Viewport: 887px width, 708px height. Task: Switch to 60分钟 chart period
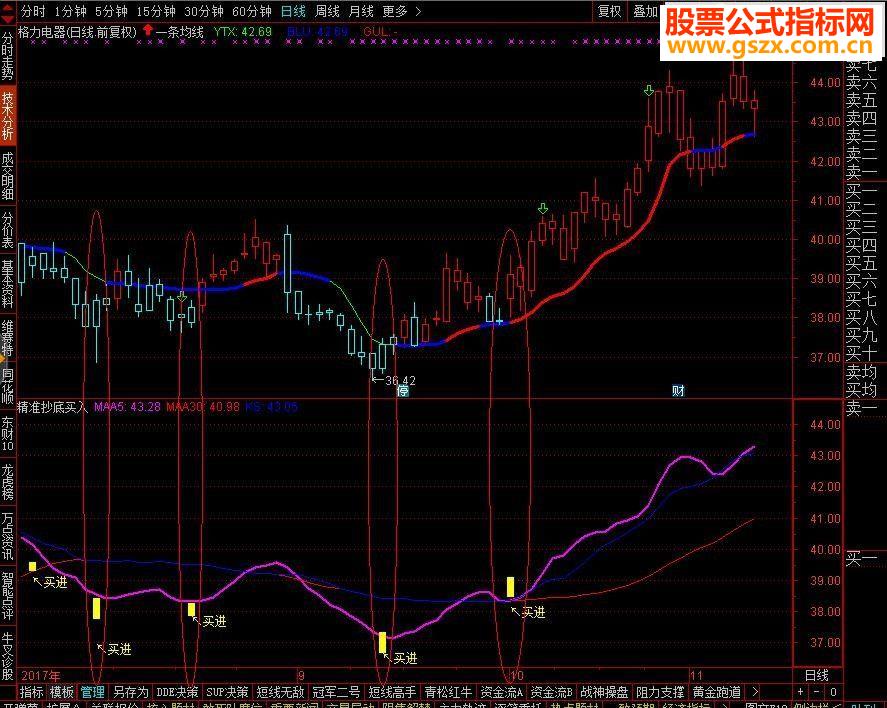point(252,11)
